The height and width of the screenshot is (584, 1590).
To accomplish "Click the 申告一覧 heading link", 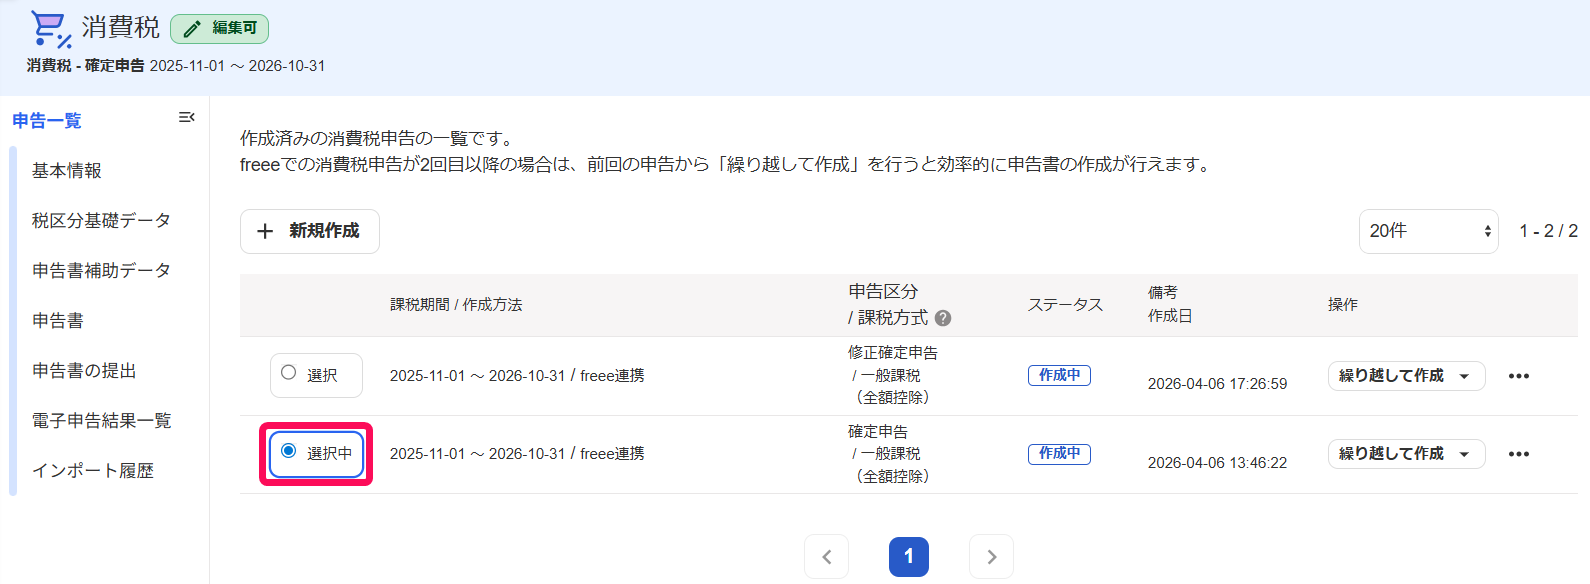I will [47, 121].
